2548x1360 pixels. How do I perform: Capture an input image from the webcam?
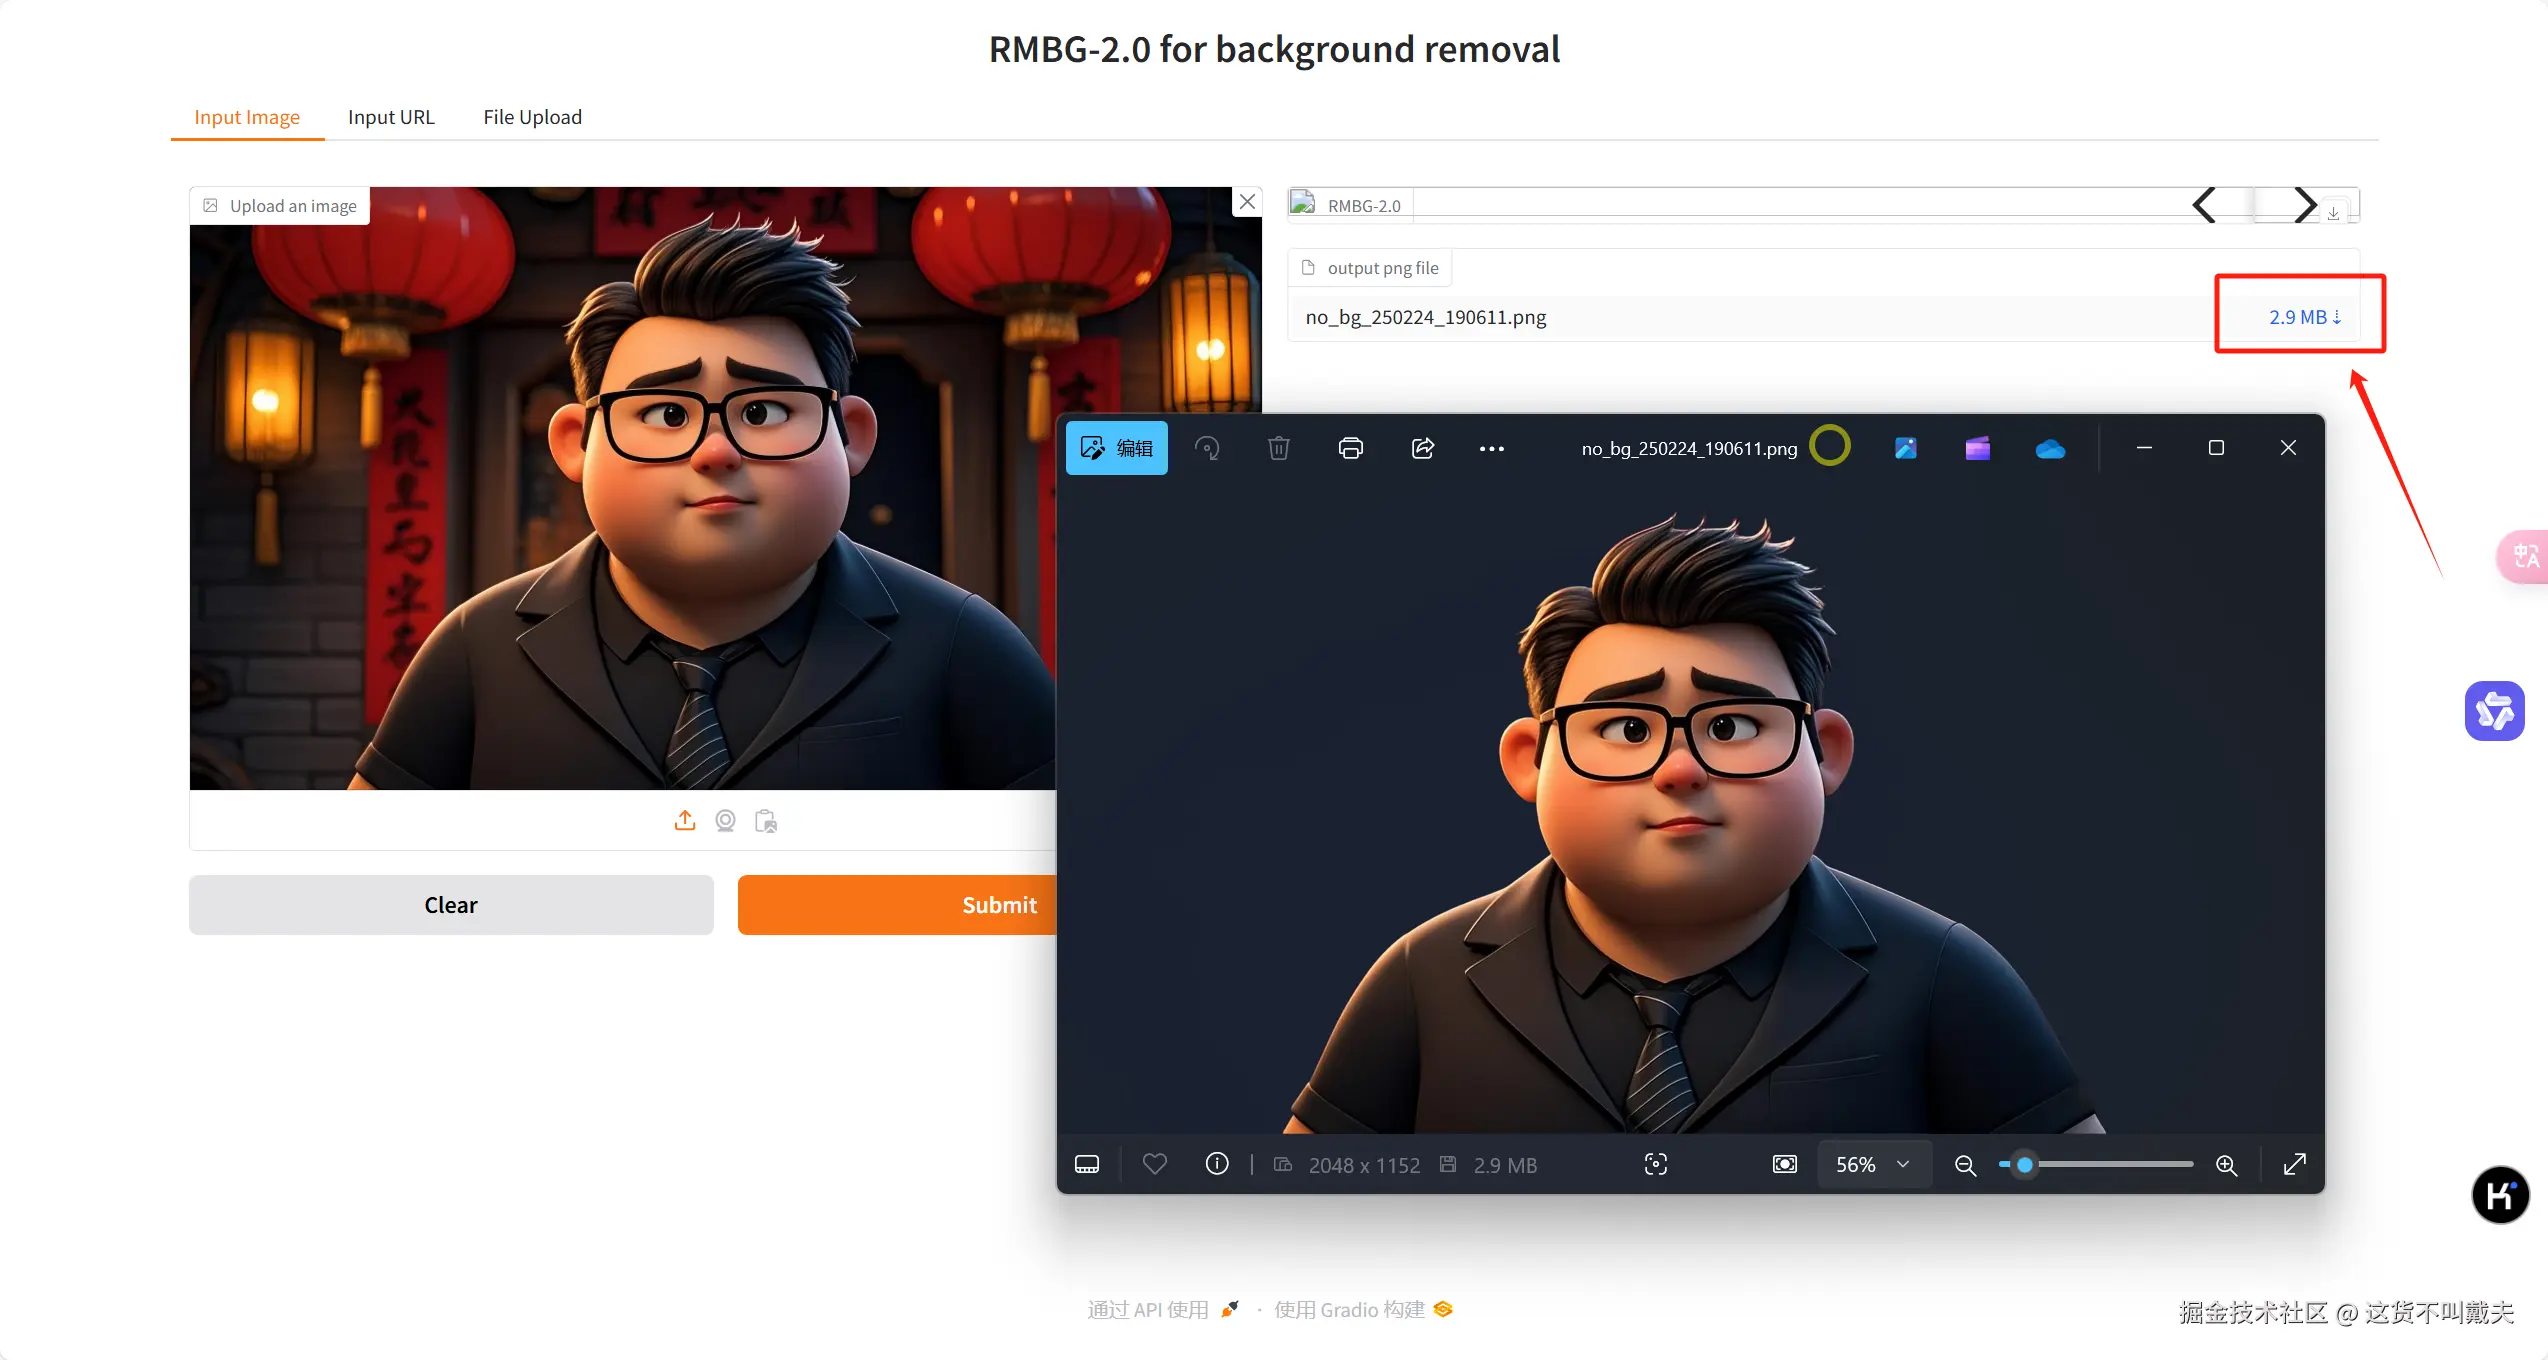725,820
